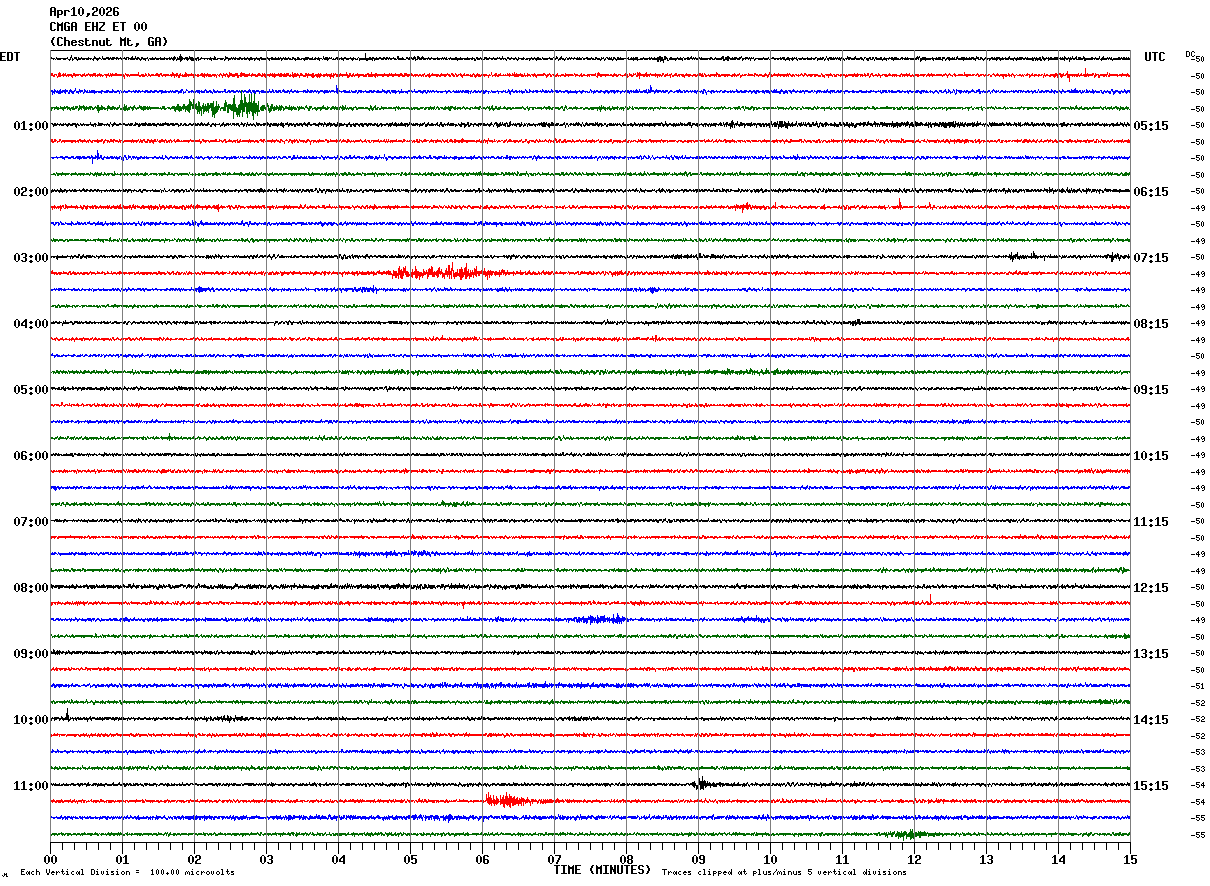The width and height of the screenshot is (1210, 886).
Task: Select the station code CMGA EHZ ET 00
Action: 98,27
